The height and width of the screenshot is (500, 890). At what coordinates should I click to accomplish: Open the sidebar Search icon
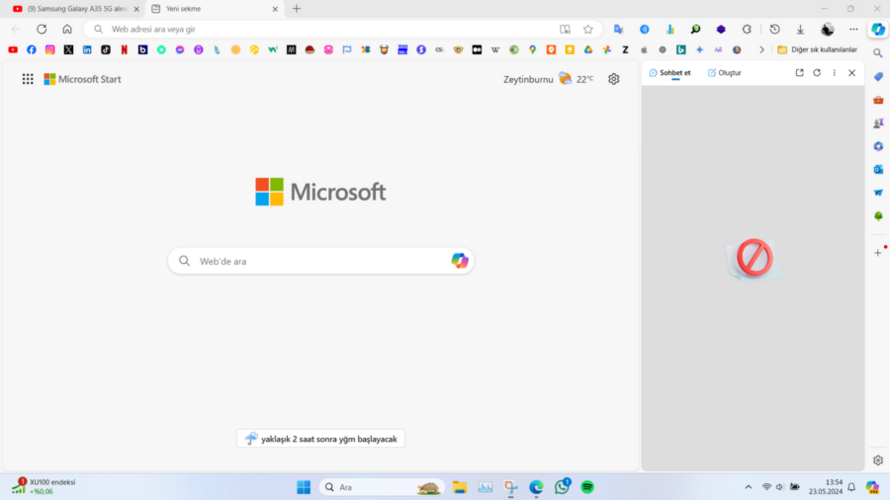click(x=878, y=53)
